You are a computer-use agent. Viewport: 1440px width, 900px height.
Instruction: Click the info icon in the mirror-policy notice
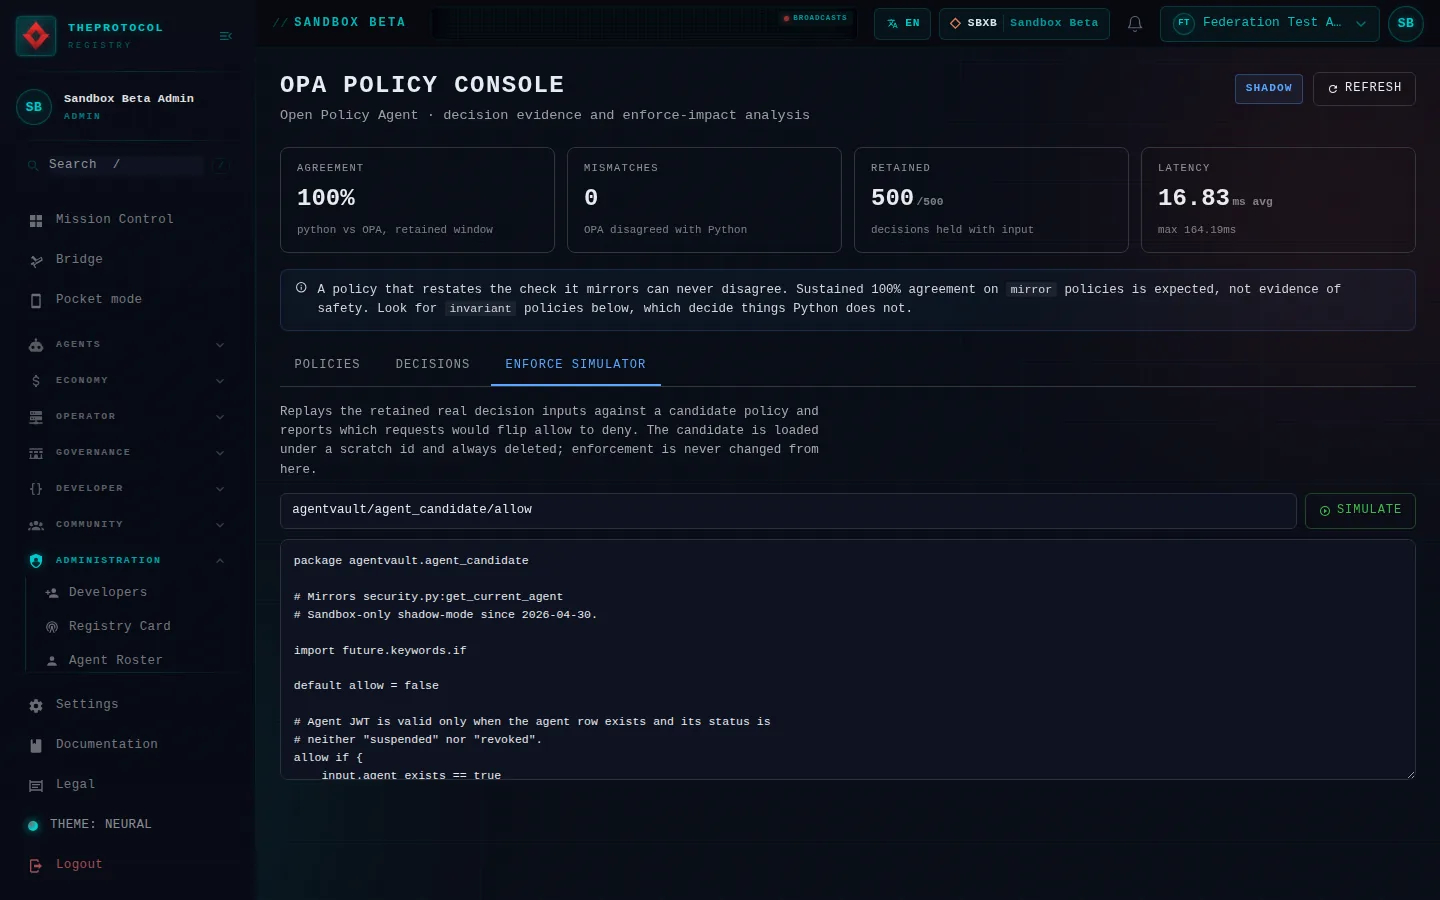(301, 288)
